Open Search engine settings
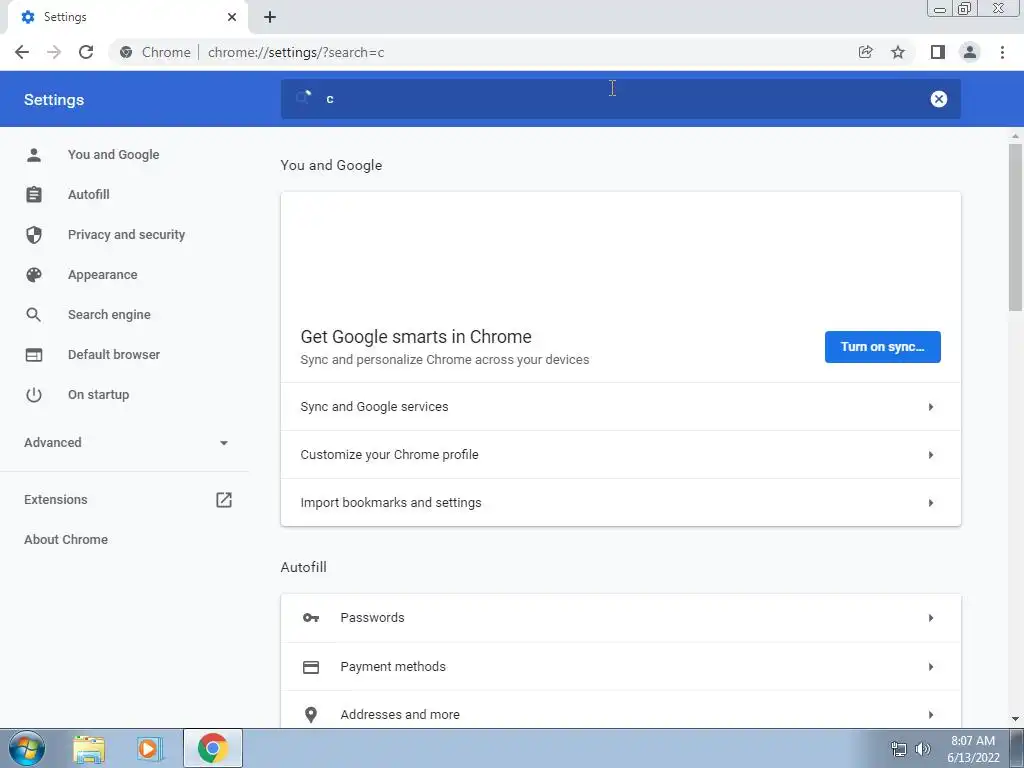Screen dimensions: 1024x768 pos(109,315)
